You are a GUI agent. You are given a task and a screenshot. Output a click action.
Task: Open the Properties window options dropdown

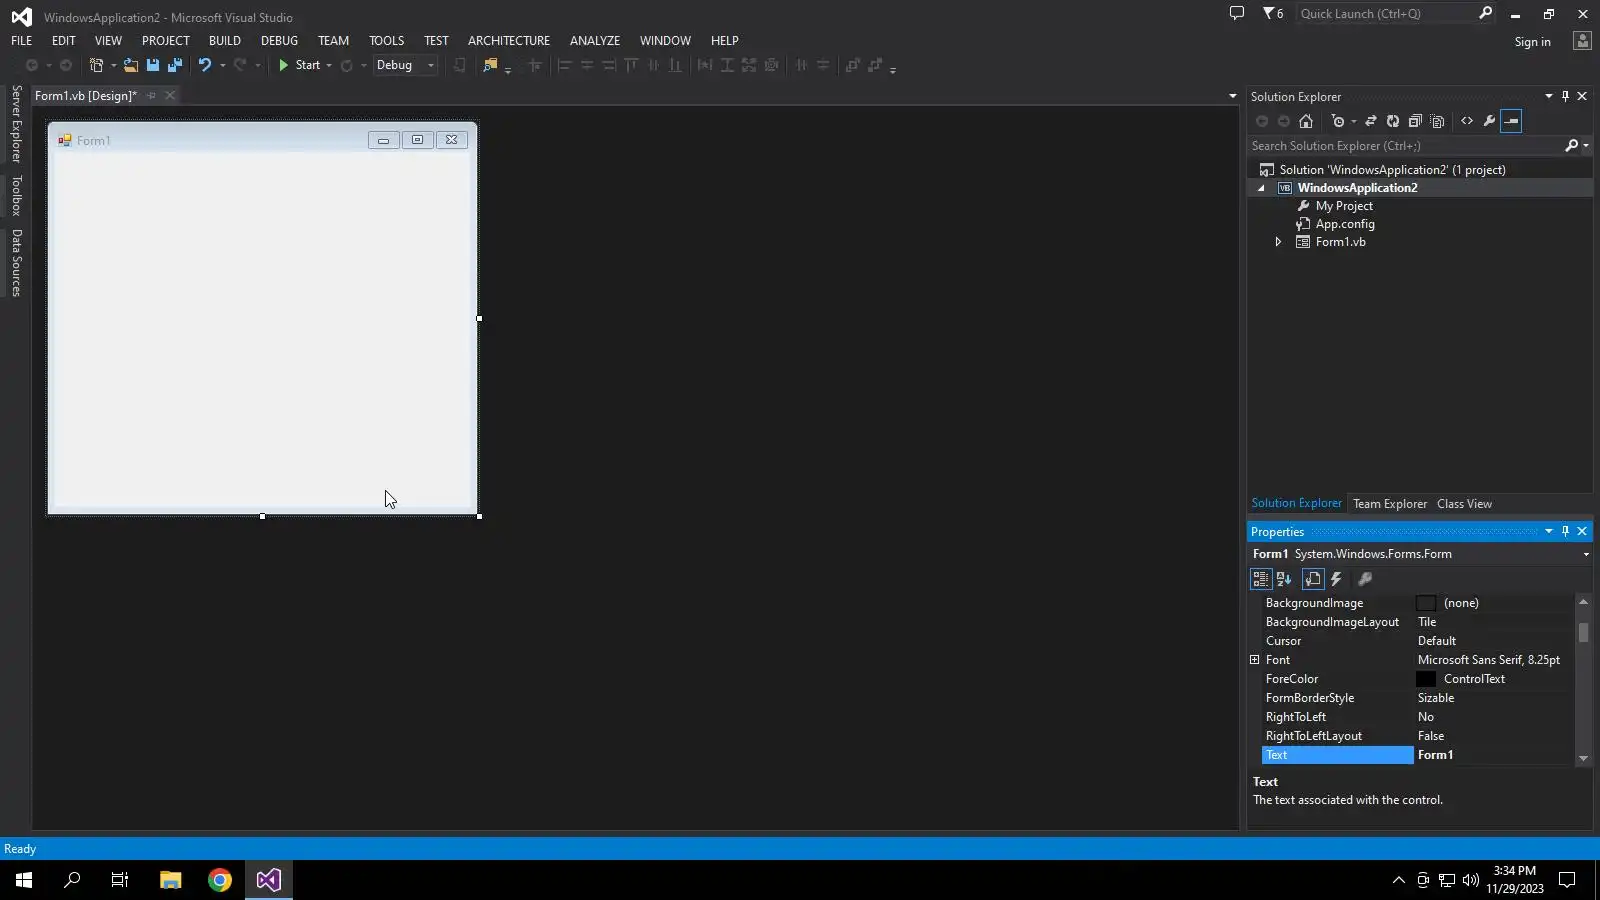click(1549, 532)
